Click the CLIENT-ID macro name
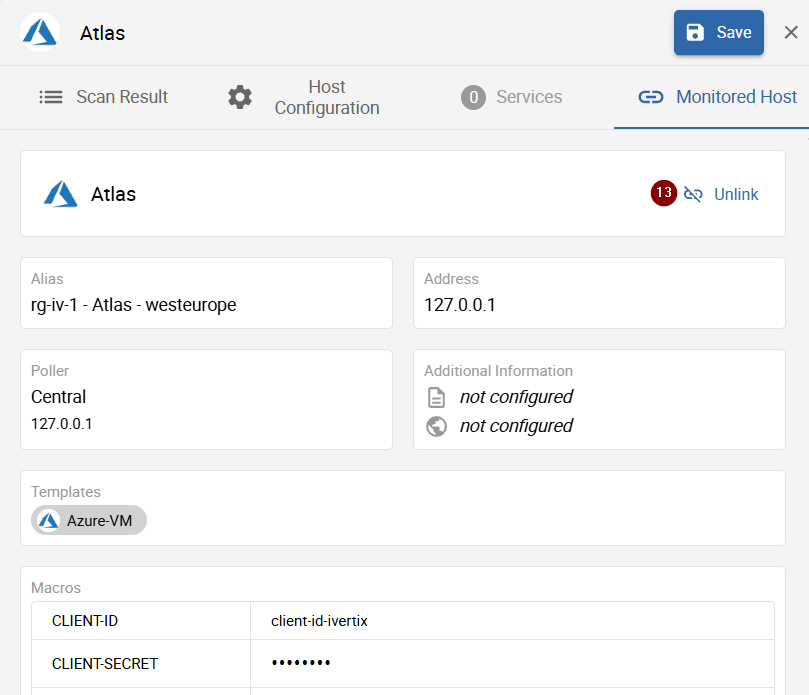The height and width of the screenshot is (695, 809). (85, 621)
